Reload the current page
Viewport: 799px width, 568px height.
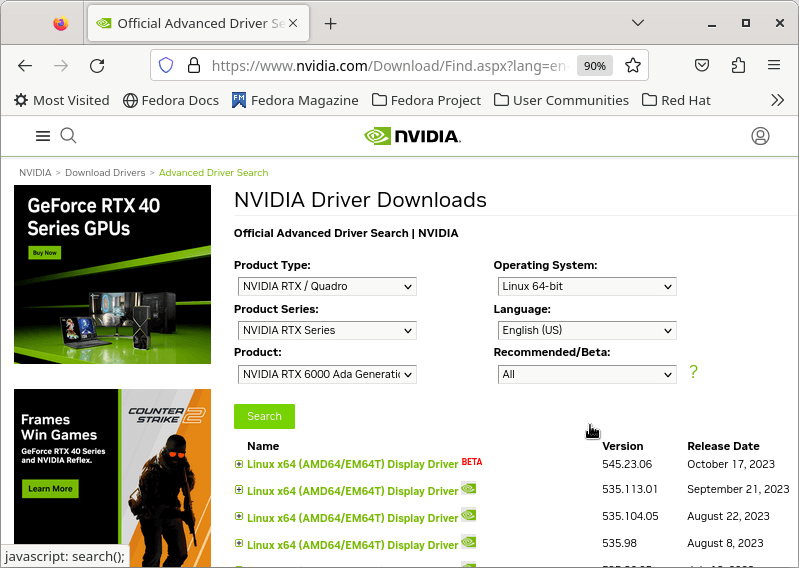click(97, 66)
